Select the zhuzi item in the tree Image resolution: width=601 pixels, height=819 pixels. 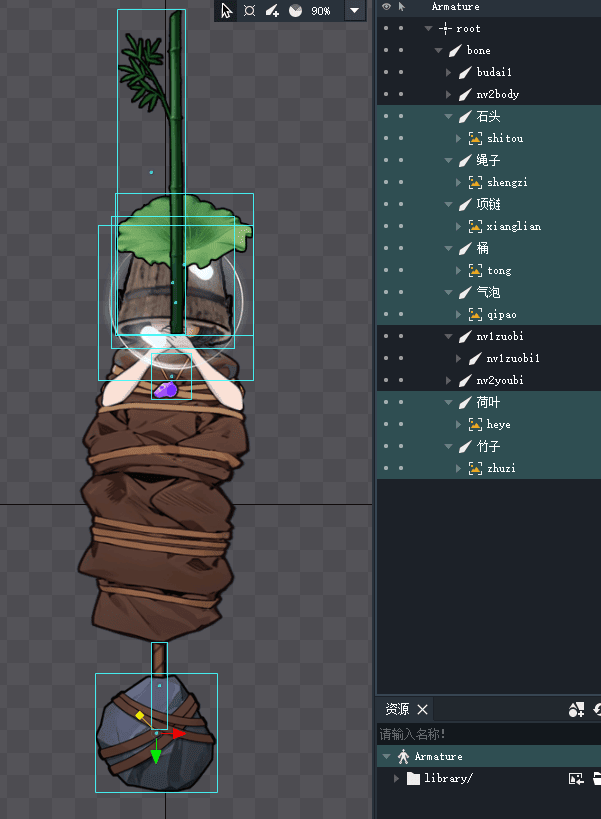coord(500,468)
